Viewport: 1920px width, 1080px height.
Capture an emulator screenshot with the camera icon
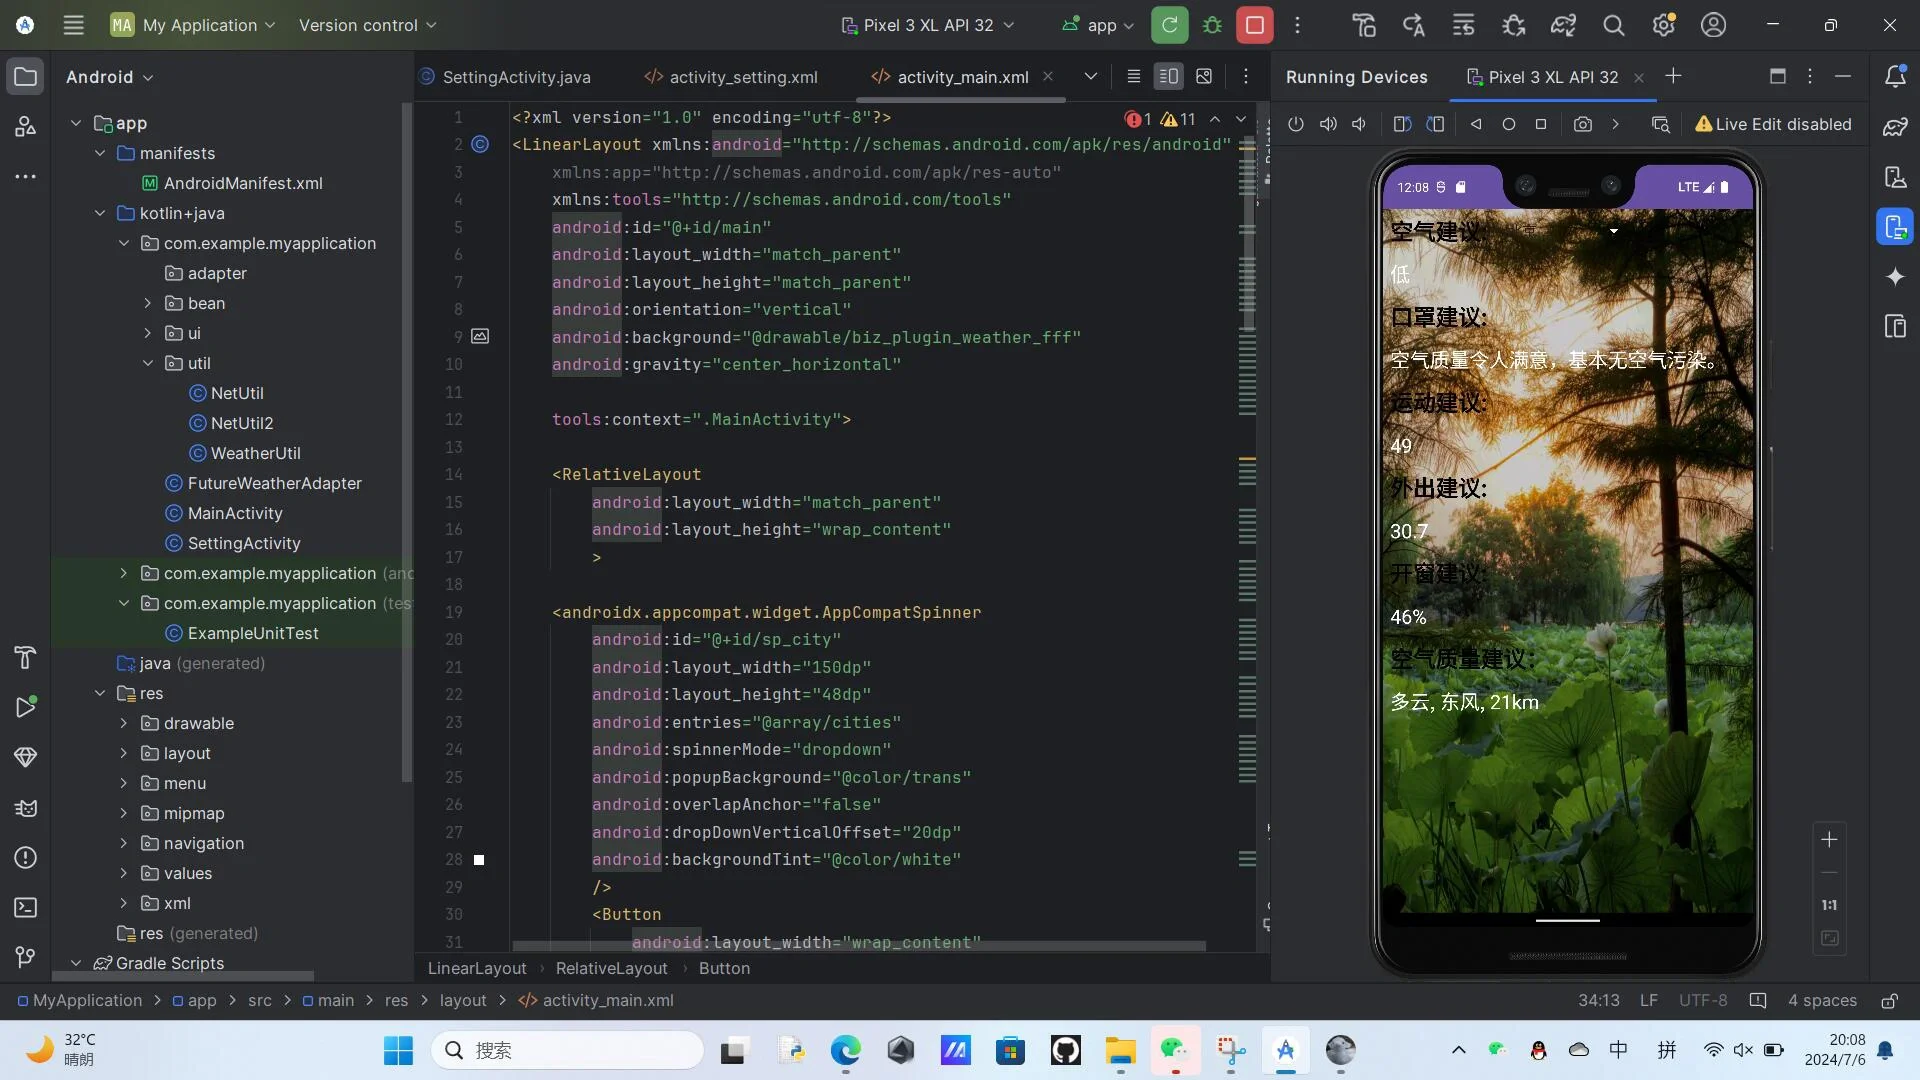[1583, 124]
